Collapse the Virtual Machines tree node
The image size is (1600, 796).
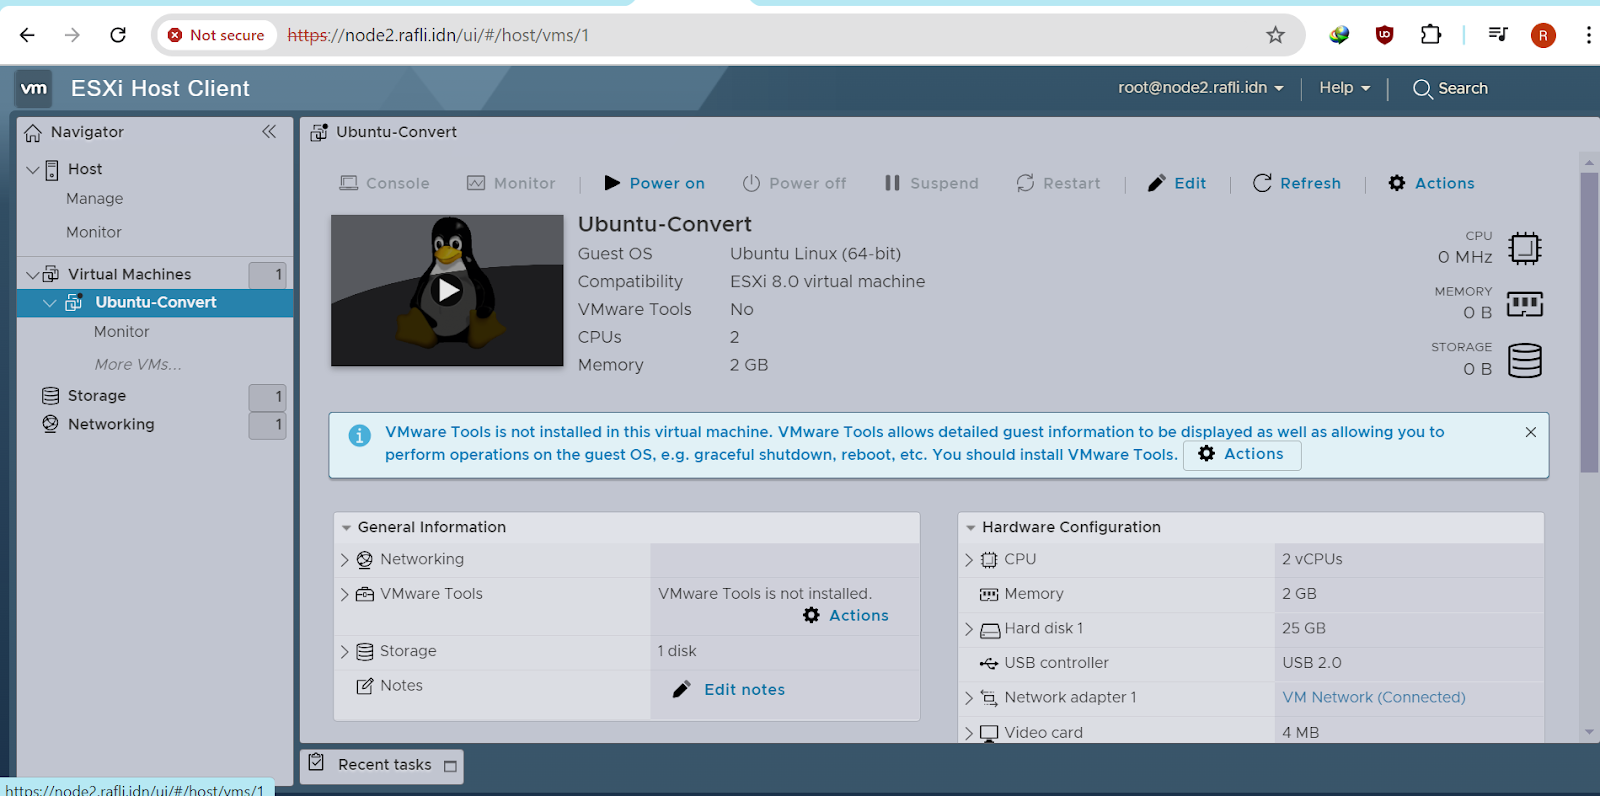[x=33, y=274]
